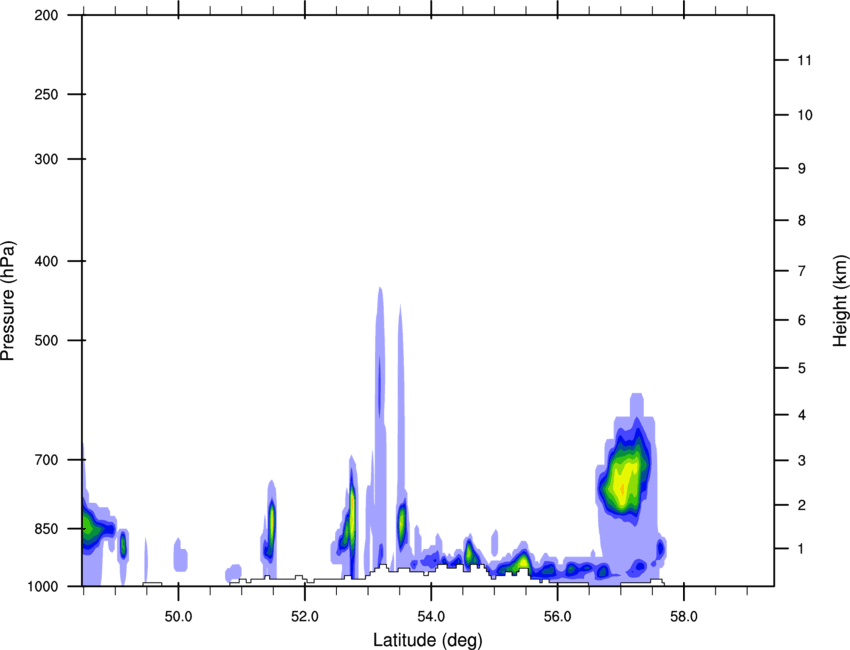Click the 'Latitude (deg)' axis title
Screen dimensions: 850x650
427,640
